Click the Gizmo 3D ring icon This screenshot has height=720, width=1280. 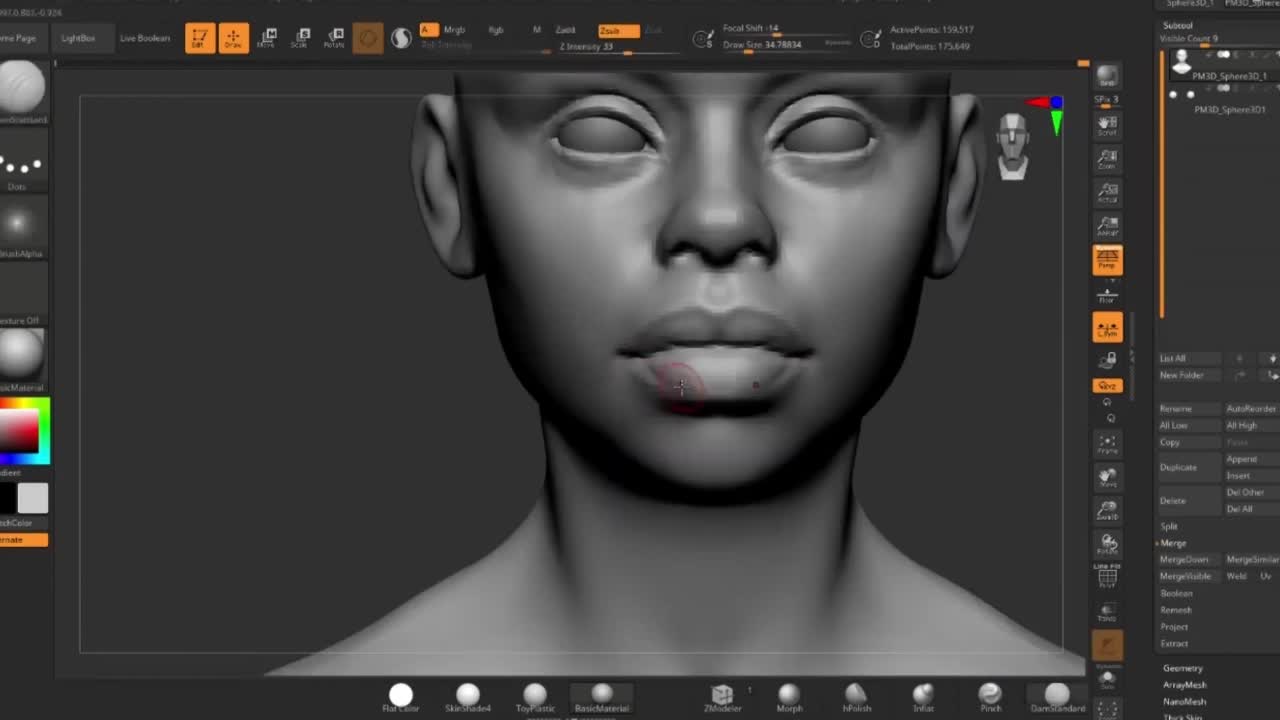click(368, 38)
